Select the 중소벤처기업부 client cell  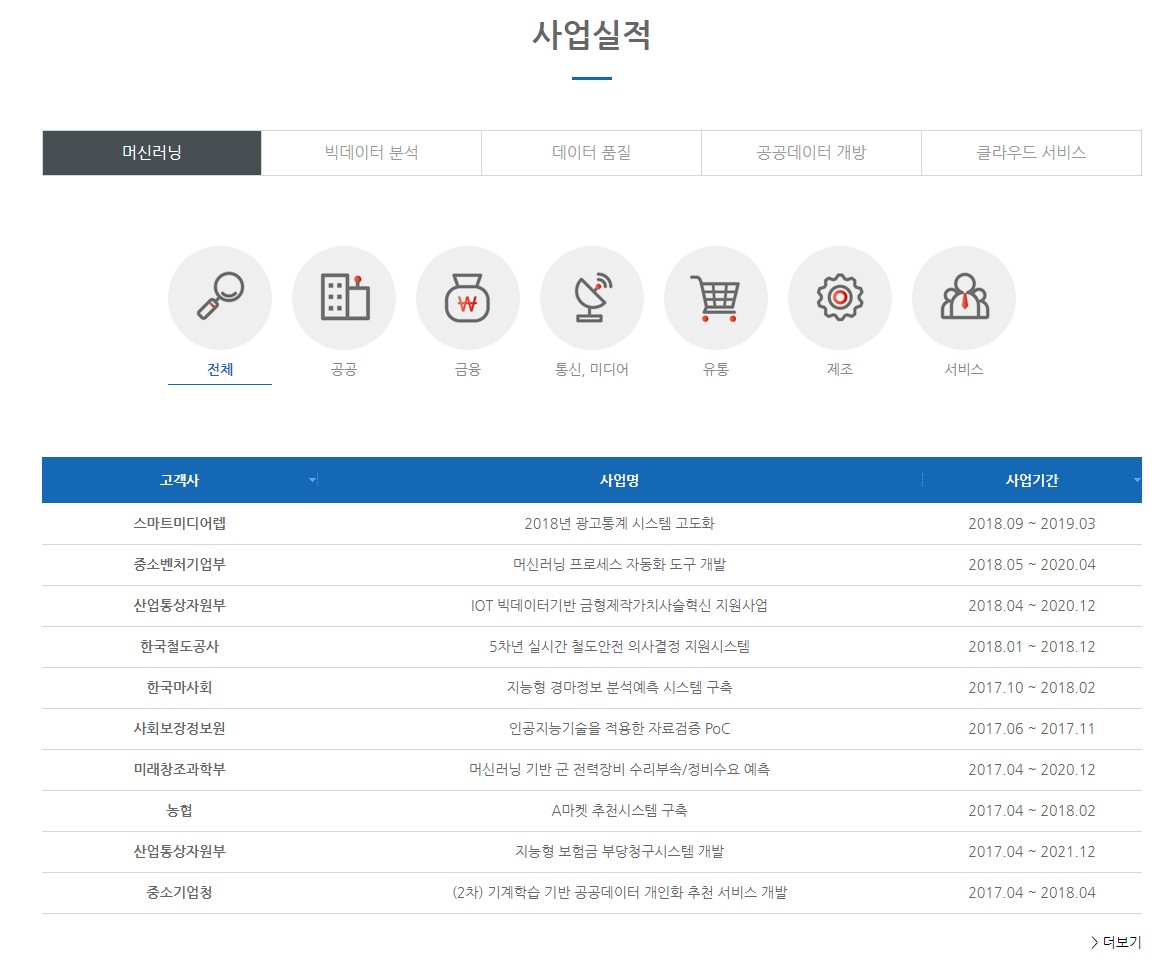(x=180, y=564)
